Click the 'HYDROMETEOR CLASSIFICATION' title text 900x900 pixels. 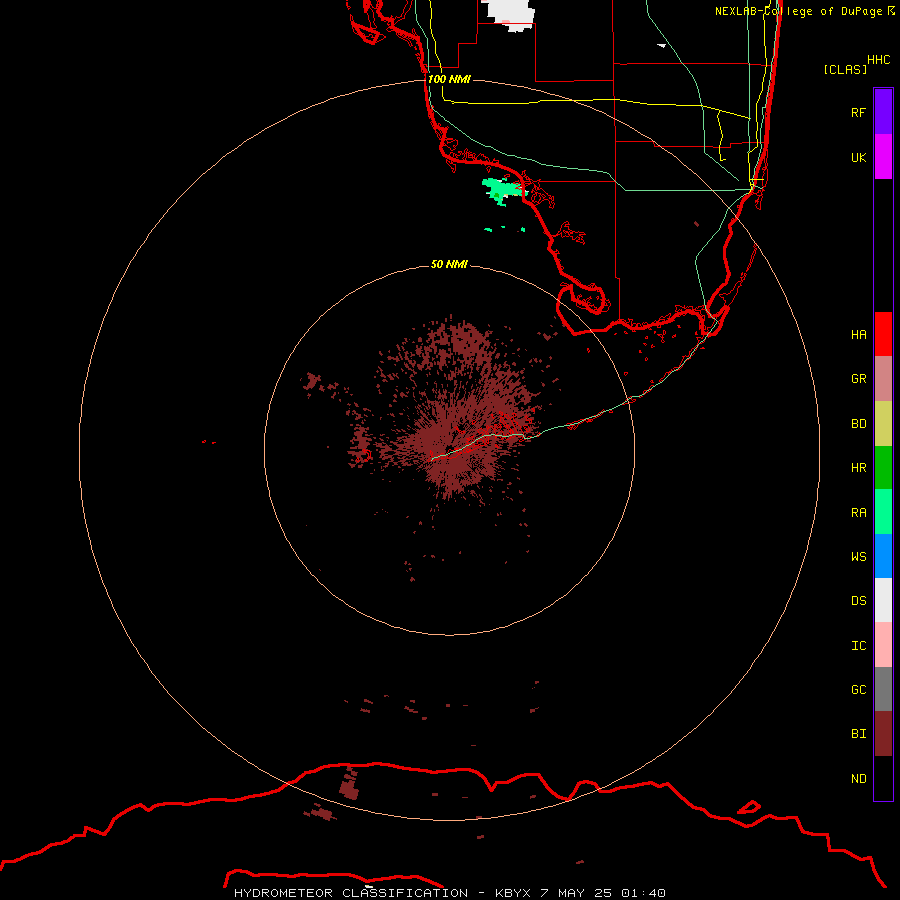click(x=351, y=893)
